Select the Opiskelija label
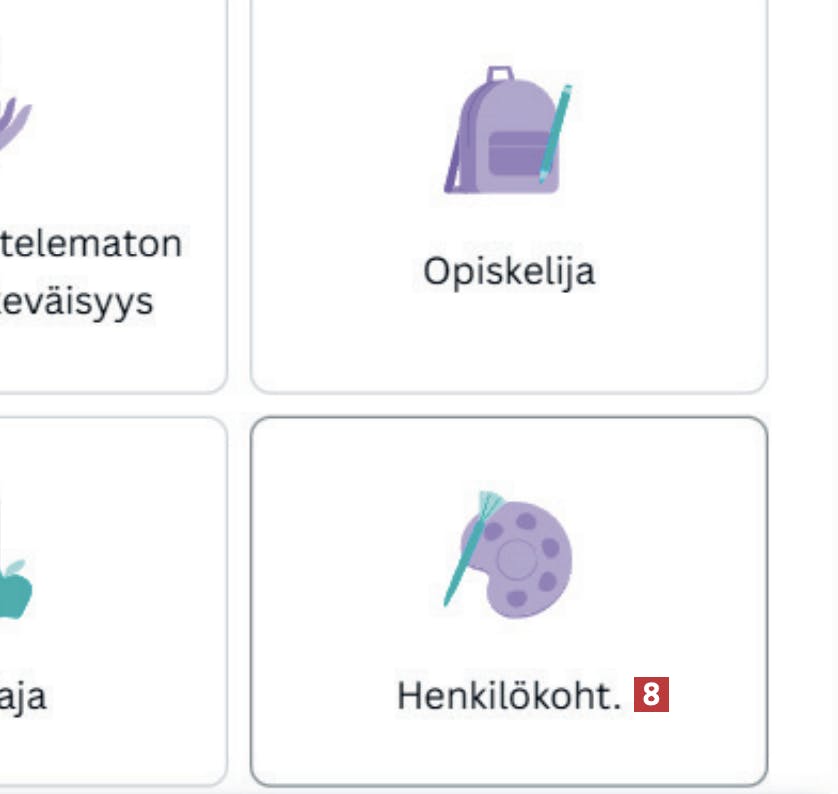Viewport: 838px width, 794px height. pyautogui.click(x=508, y=271)
